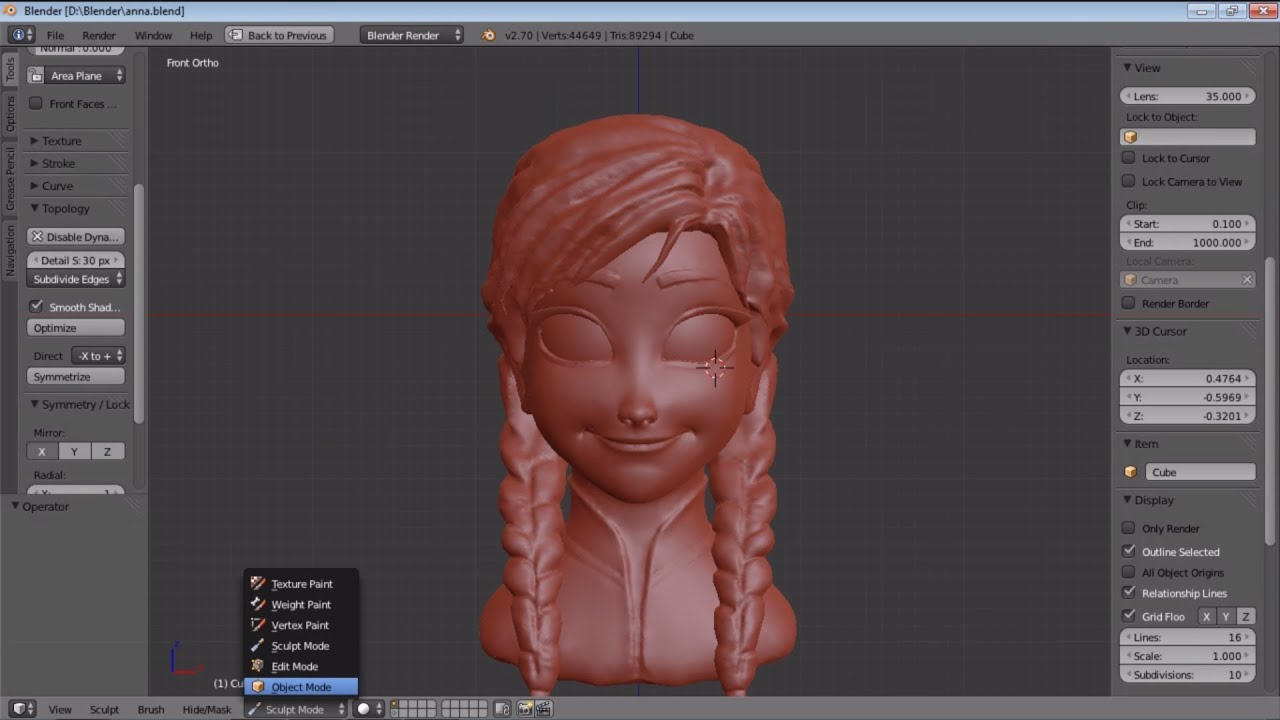
Task: Click the Back to Previous screen icon
Action: [x=236, y=35]
